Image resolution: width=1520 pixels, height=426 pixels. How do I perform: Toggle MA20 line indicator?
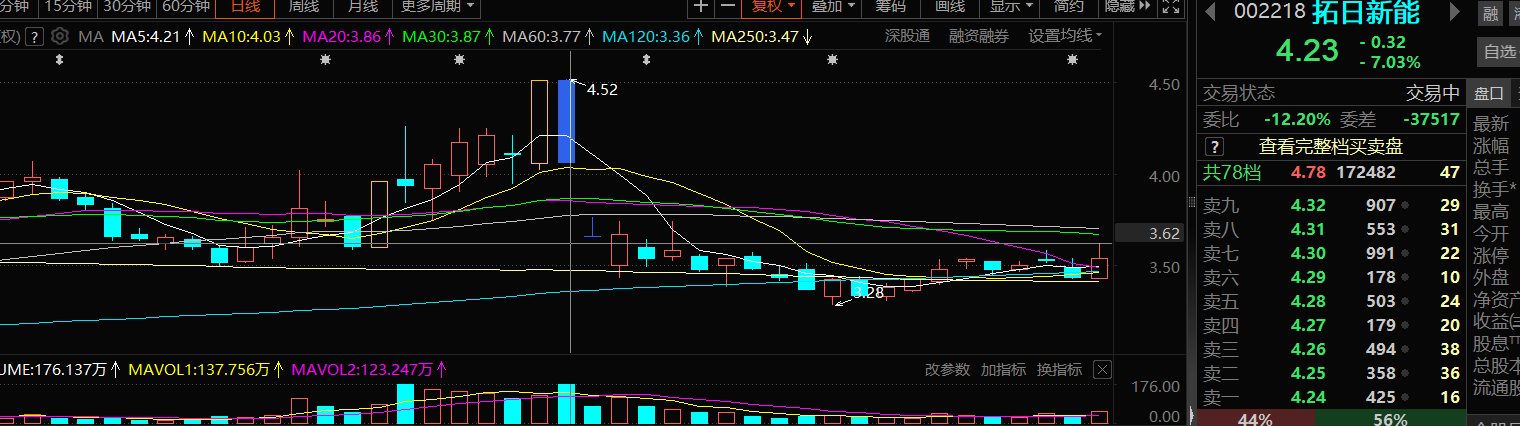tap(348, 37)
